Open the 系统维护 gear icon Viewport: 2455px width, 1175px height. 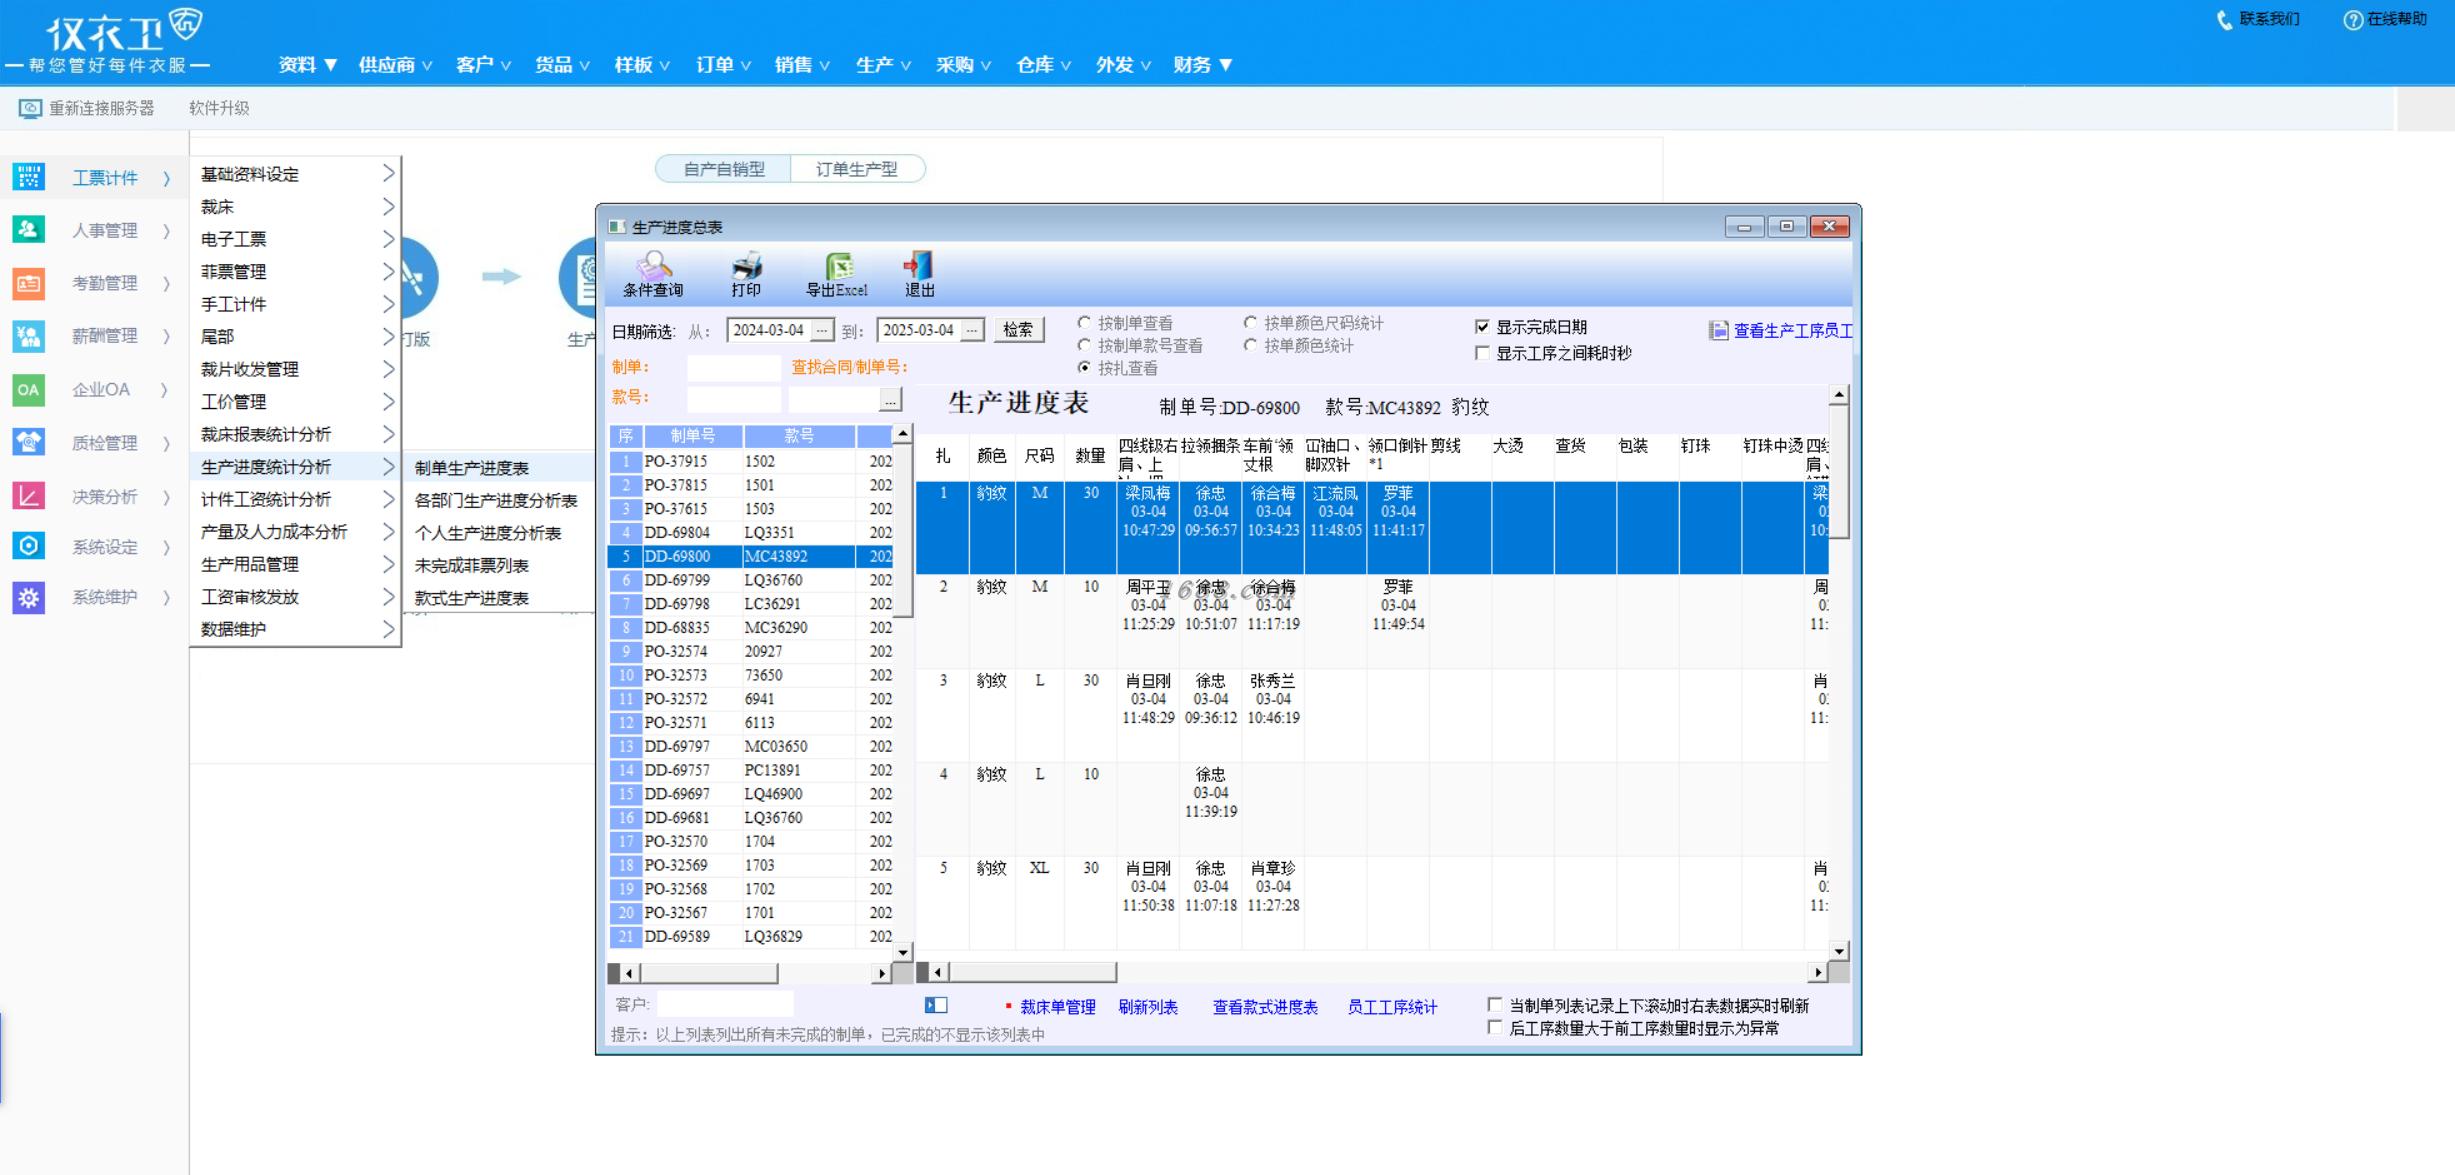28,597
